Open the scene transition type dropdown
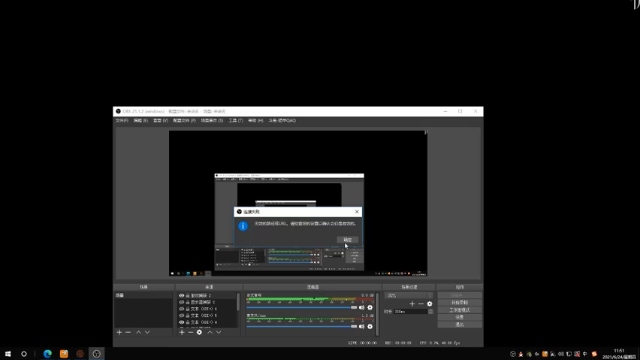The width and height of the screenshot is (640, 360). coord(408,296)
